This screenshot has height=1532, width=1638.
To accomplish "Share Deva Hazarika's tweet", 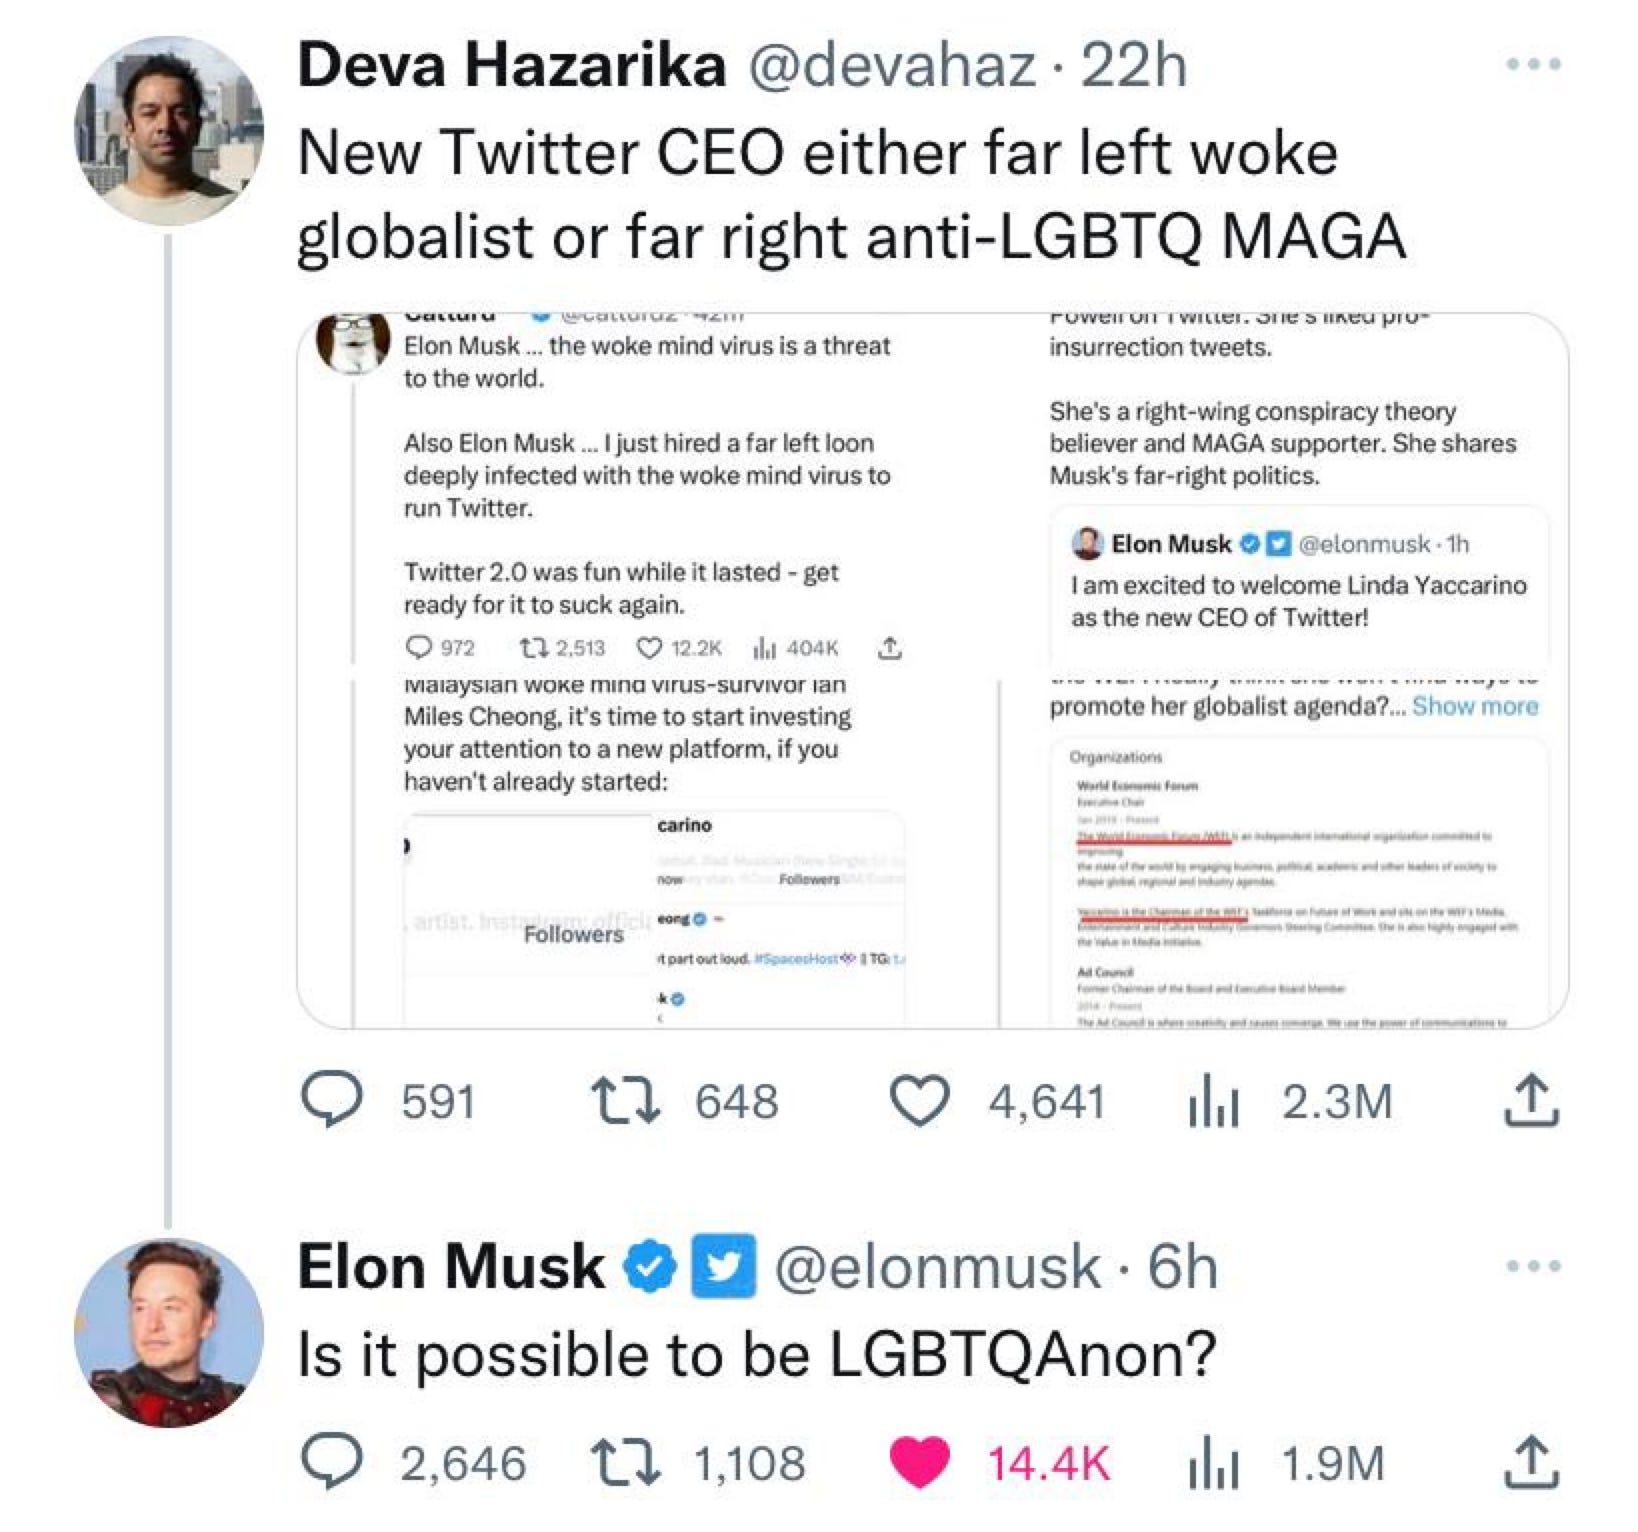I will pyautogui.click(x=1531, y=1100).
